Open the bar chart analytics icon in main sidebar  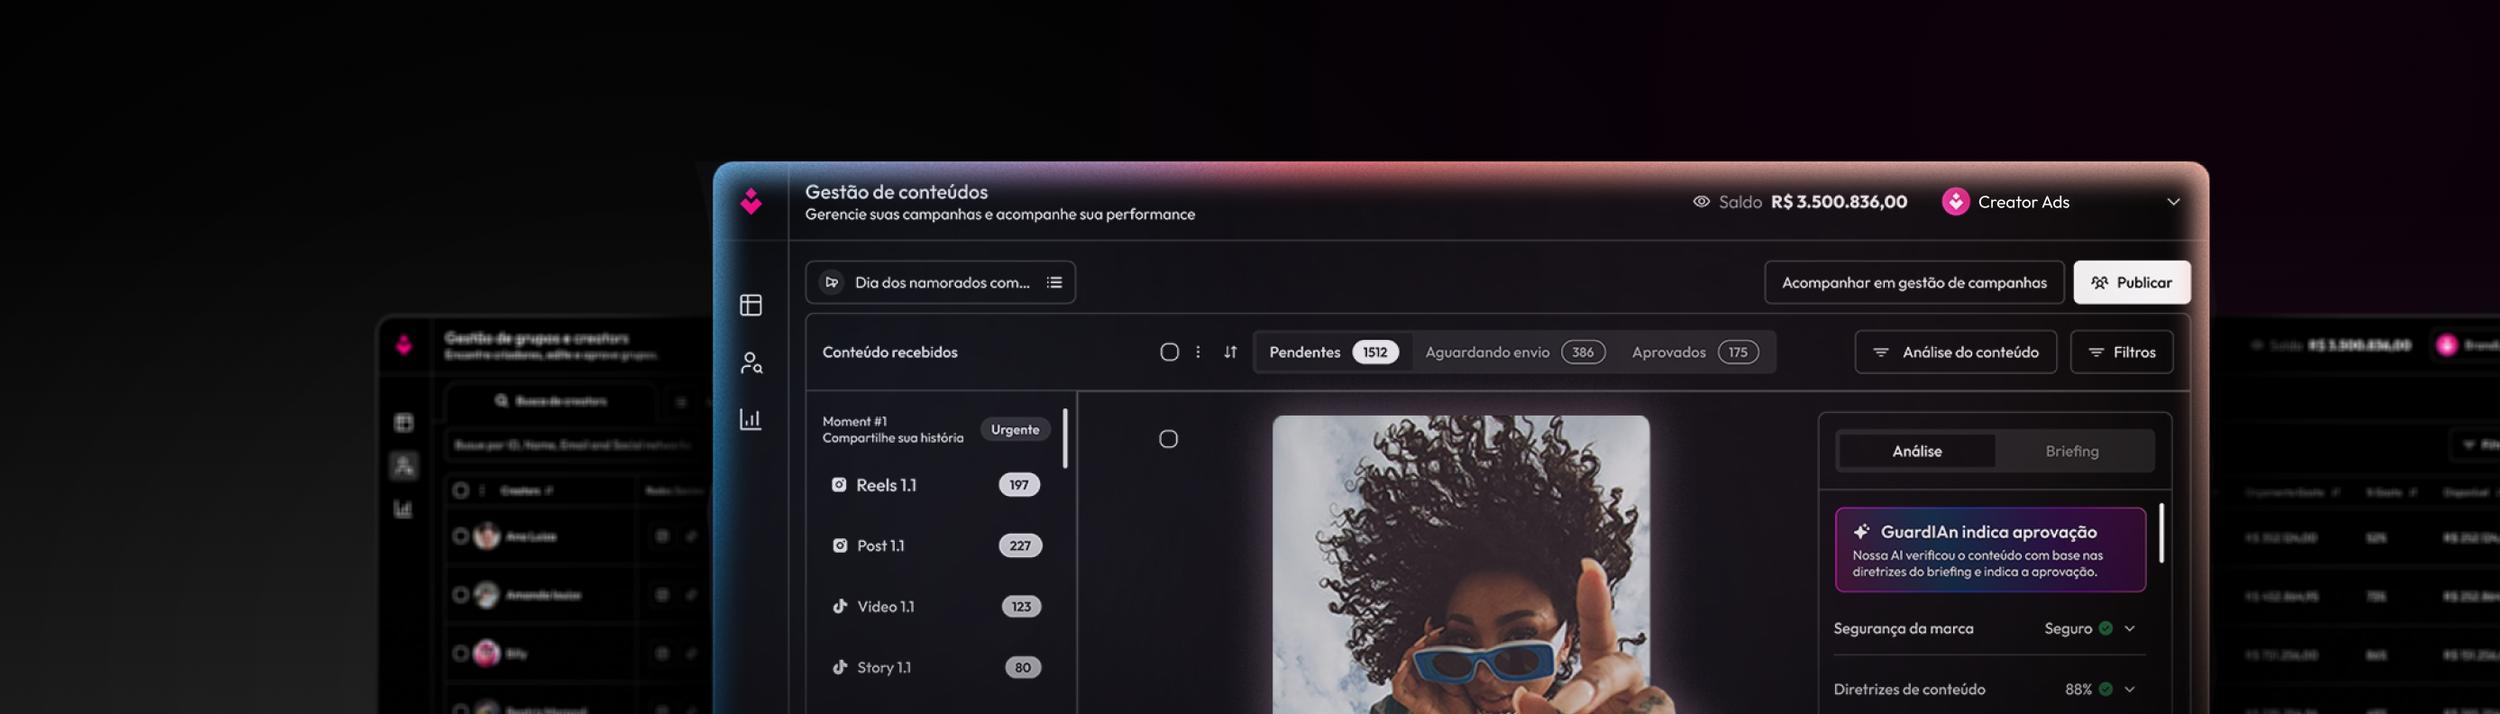(751, 419)
